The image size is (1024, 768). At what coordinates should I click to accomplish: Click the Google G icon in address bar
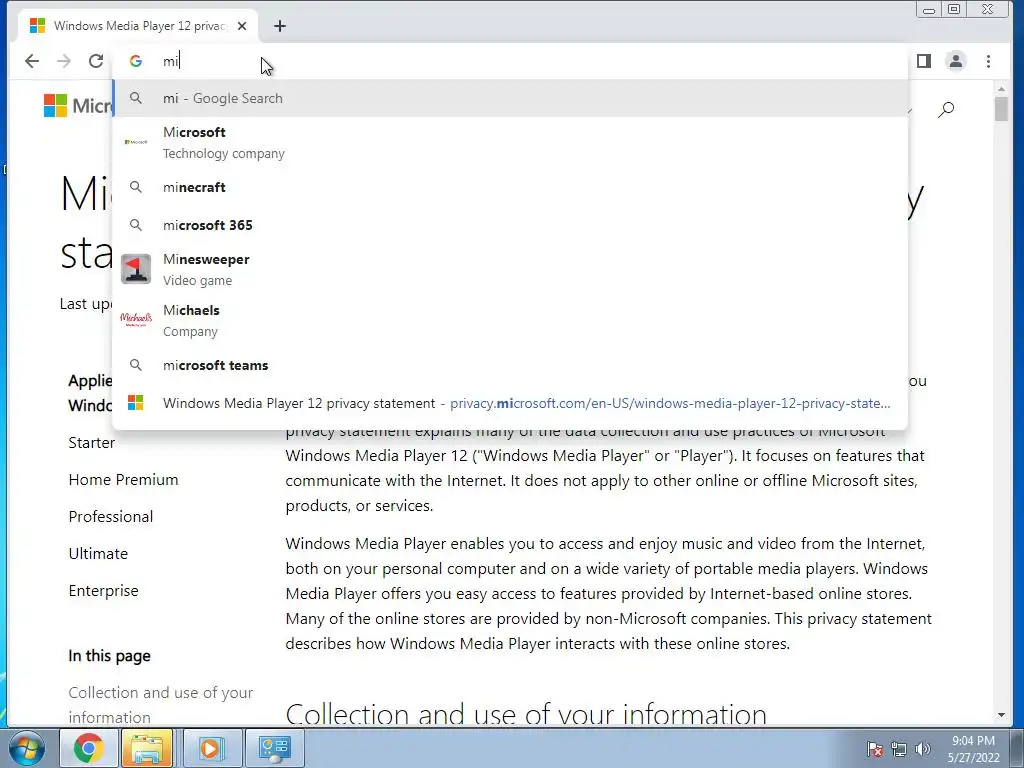click(x=136, y=61)
